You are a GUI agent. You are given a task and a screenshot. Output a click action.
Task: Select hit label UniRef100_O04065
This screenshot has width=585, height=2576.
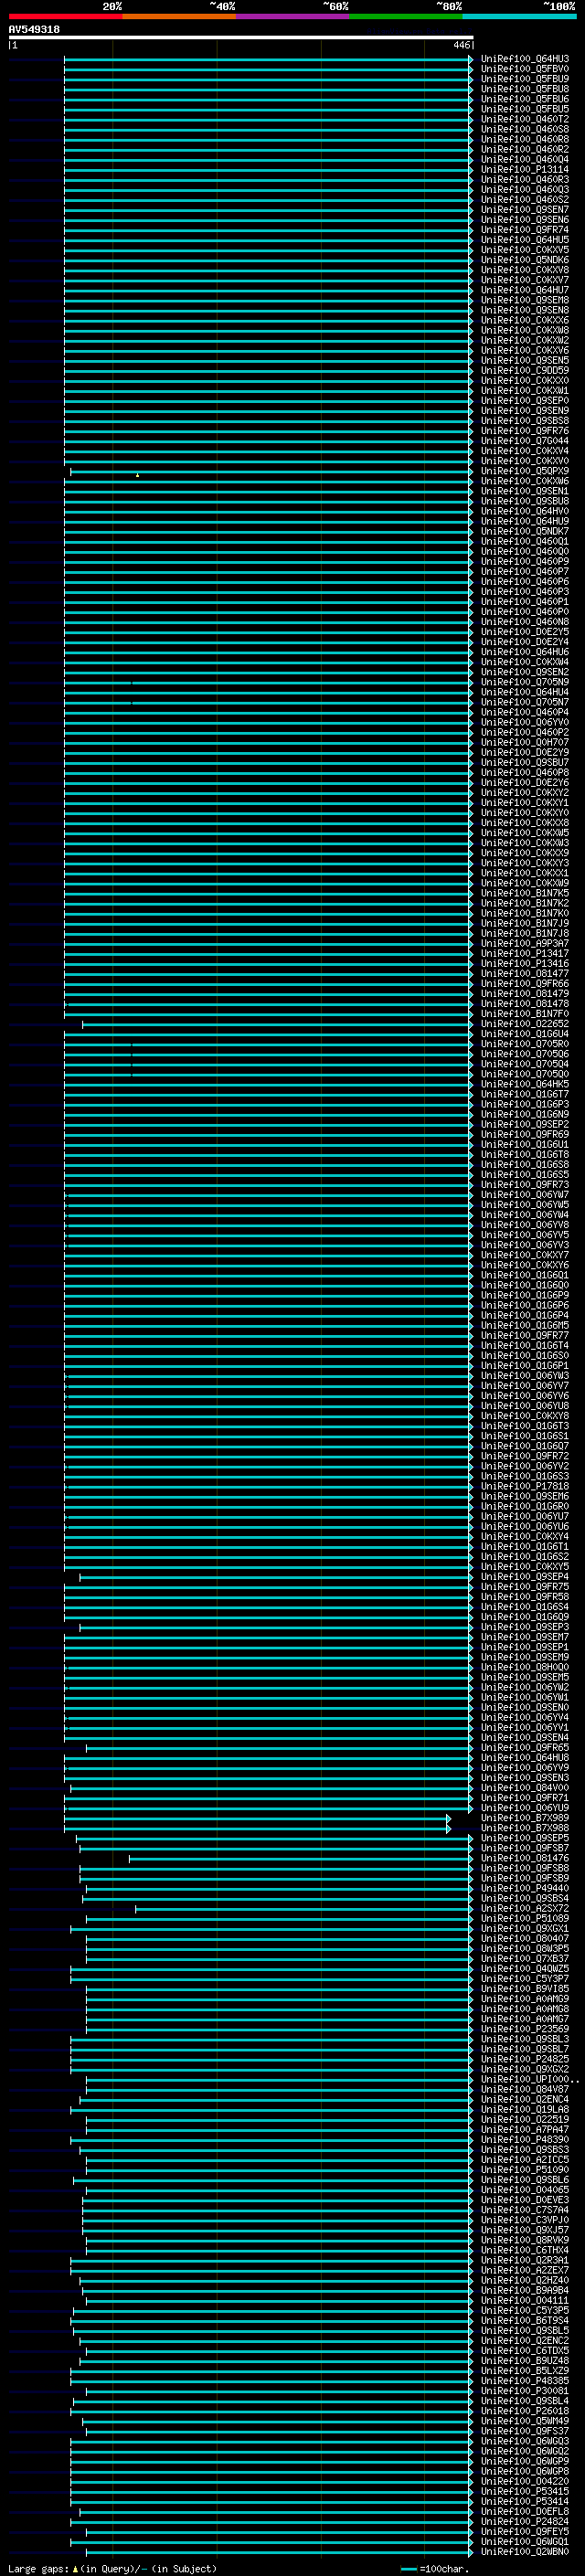(524, 2189)
